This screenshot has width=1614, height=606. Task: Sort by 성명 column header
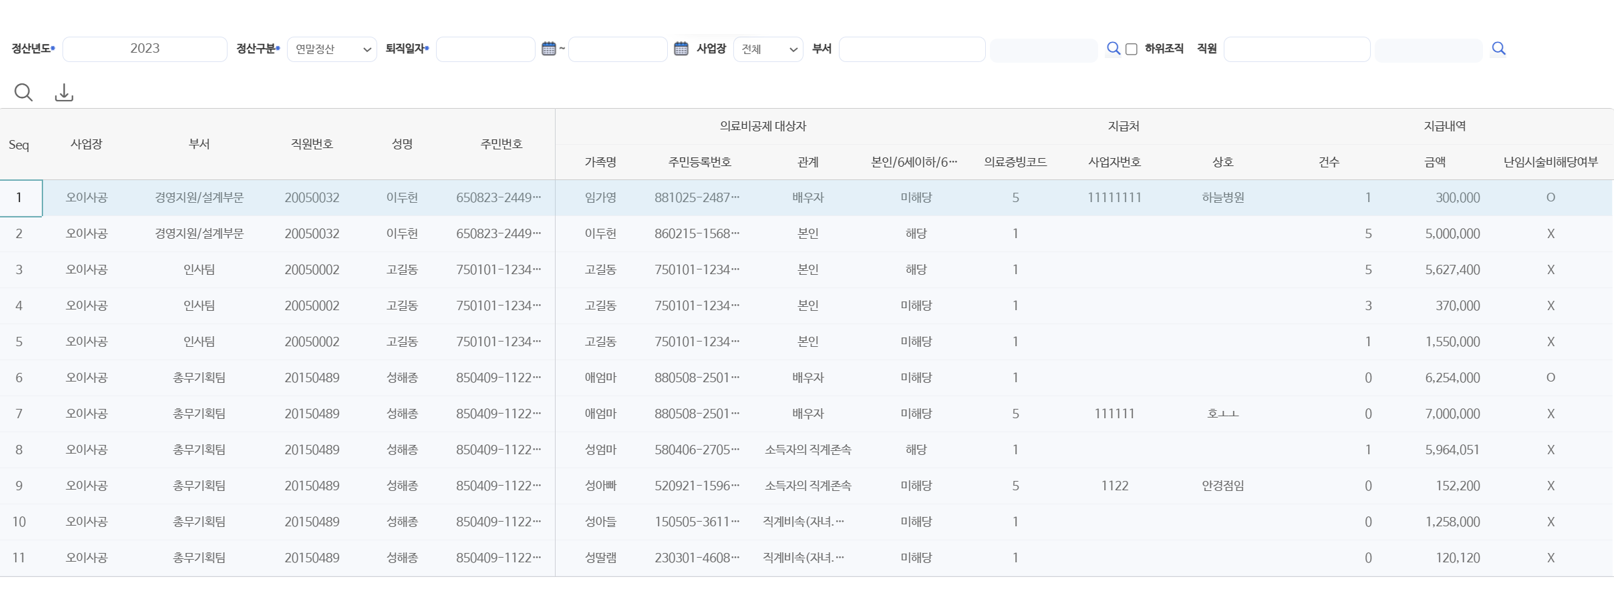pyautogui.click(x=402, y=144)
